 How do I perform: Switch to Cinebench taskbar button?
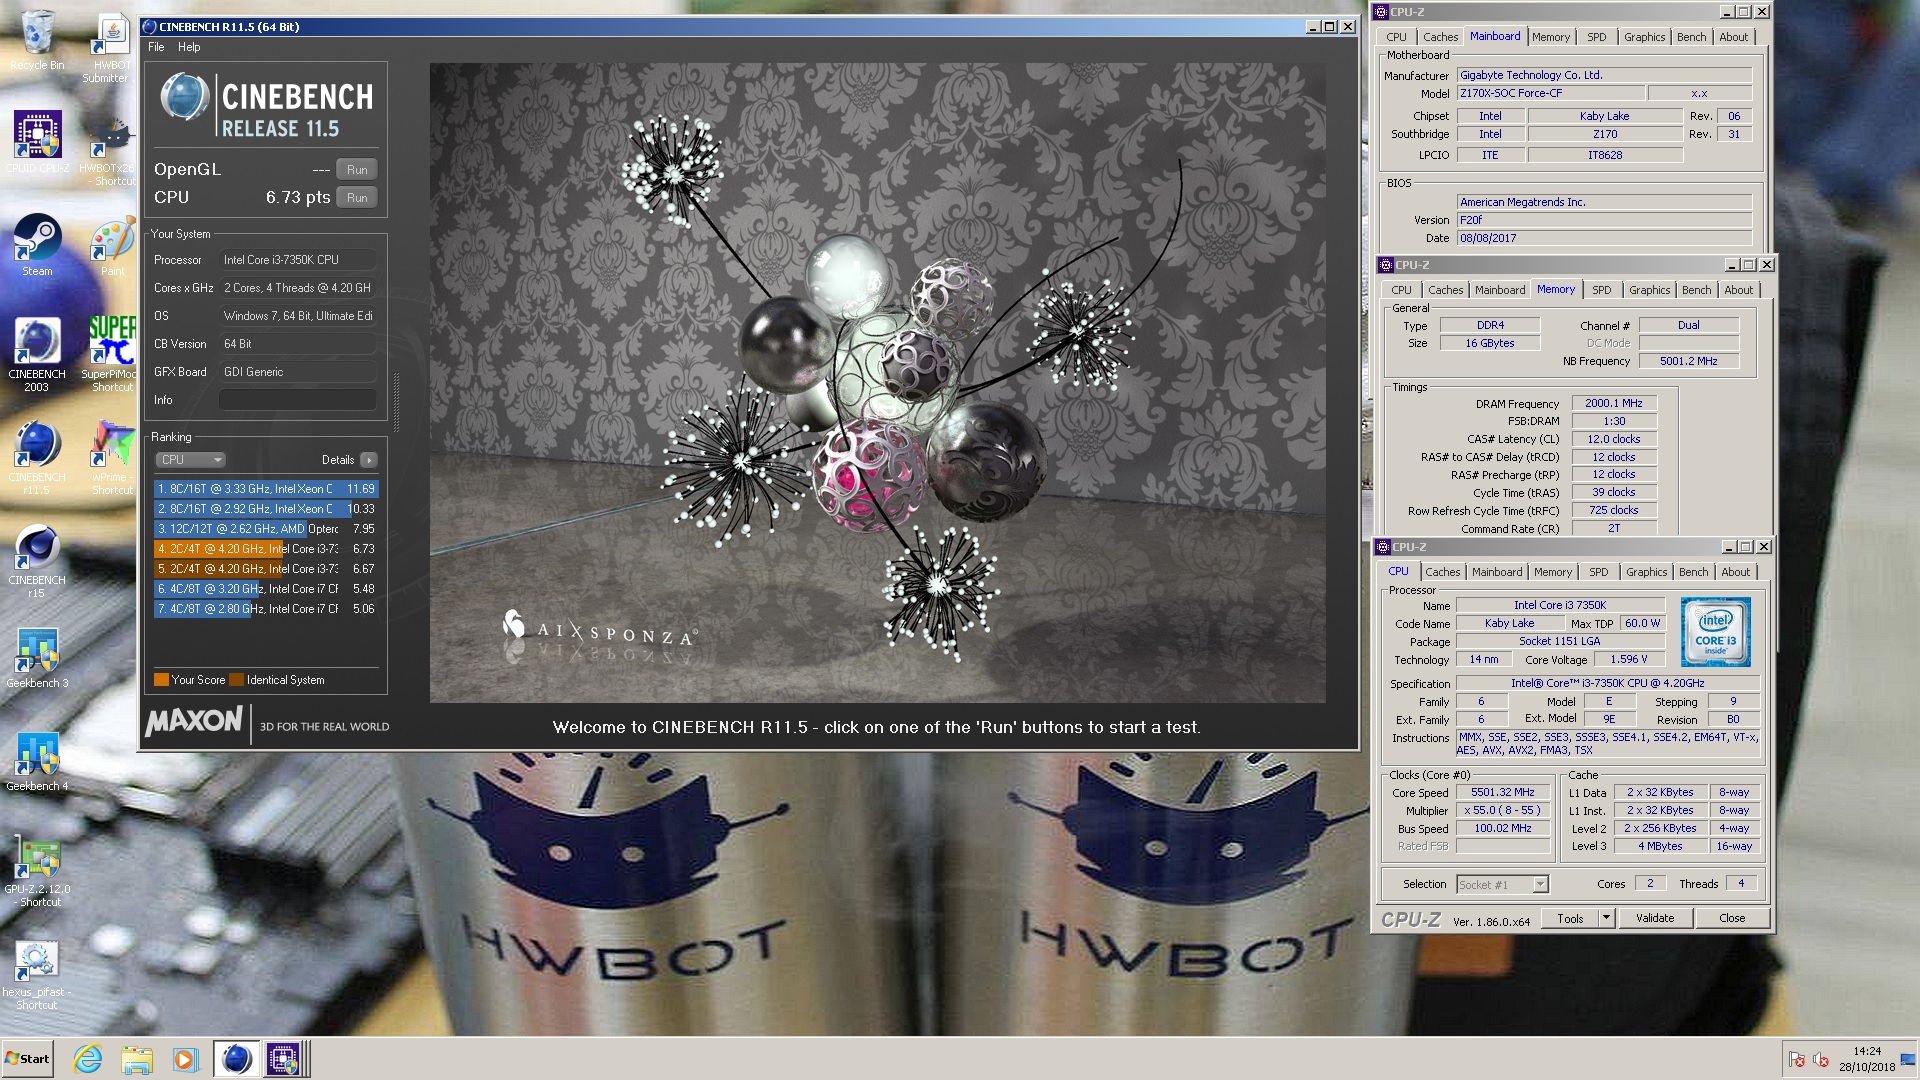[236, 1059]
